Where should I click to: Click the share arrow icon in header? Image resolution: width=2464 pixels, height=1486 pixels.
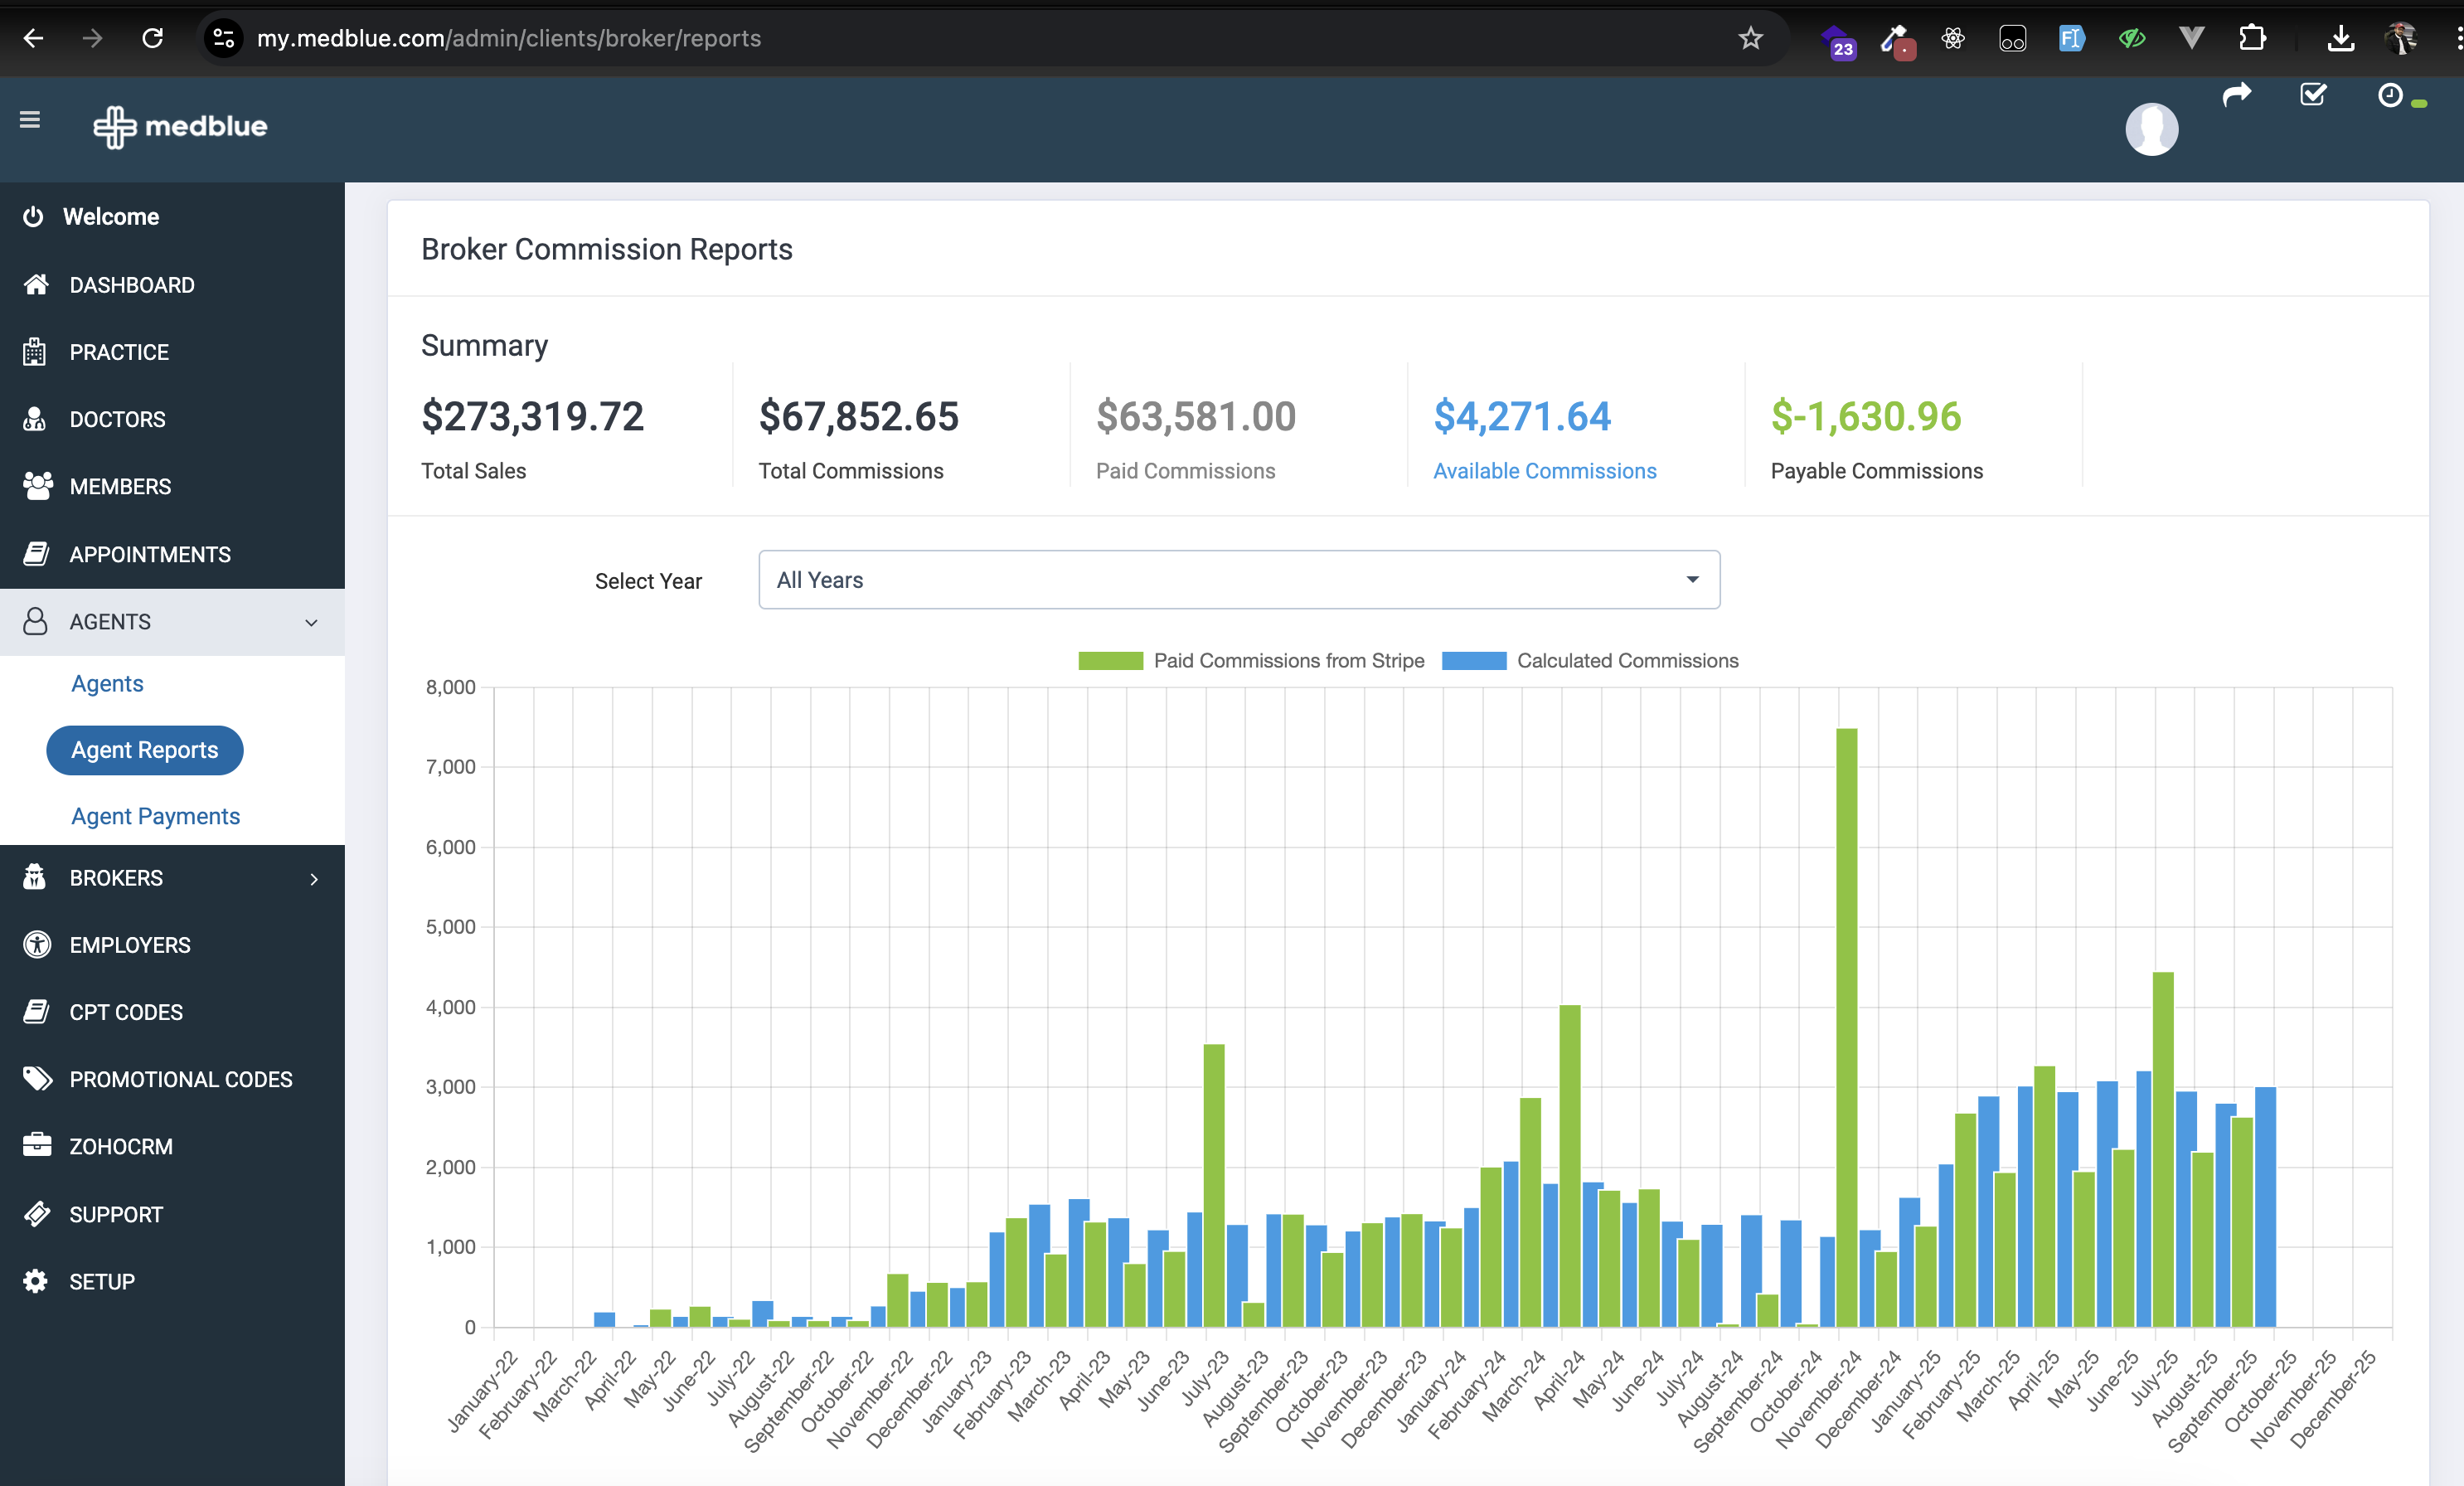tap(2237, 95)
